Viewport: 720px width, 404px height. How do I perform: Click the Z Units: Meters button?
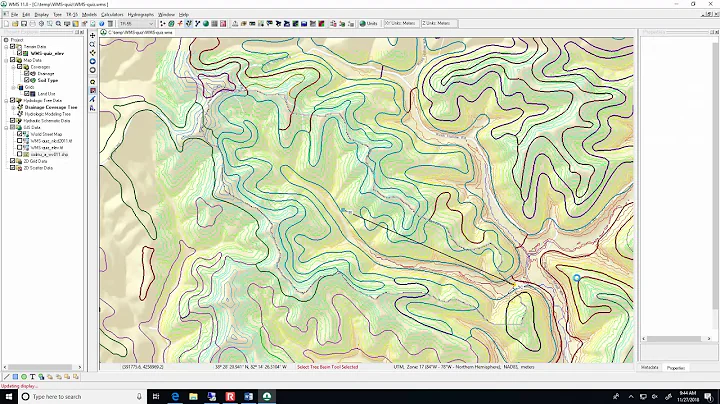pyautogui.click(x=439, y=23)
